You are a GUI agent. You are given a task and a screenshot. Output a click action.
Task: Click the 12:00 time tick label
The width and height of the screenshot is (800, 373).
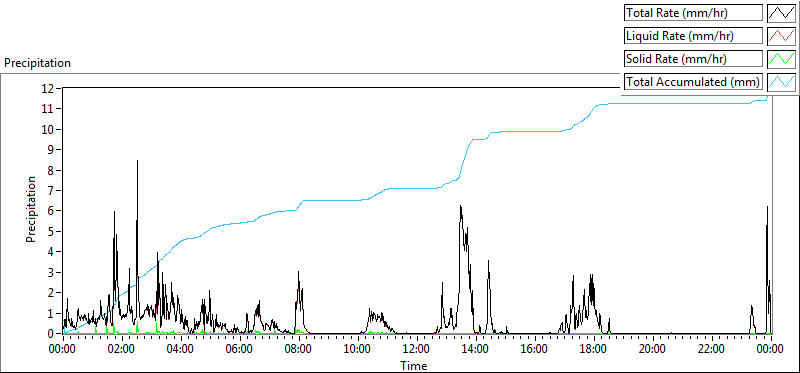417,350
